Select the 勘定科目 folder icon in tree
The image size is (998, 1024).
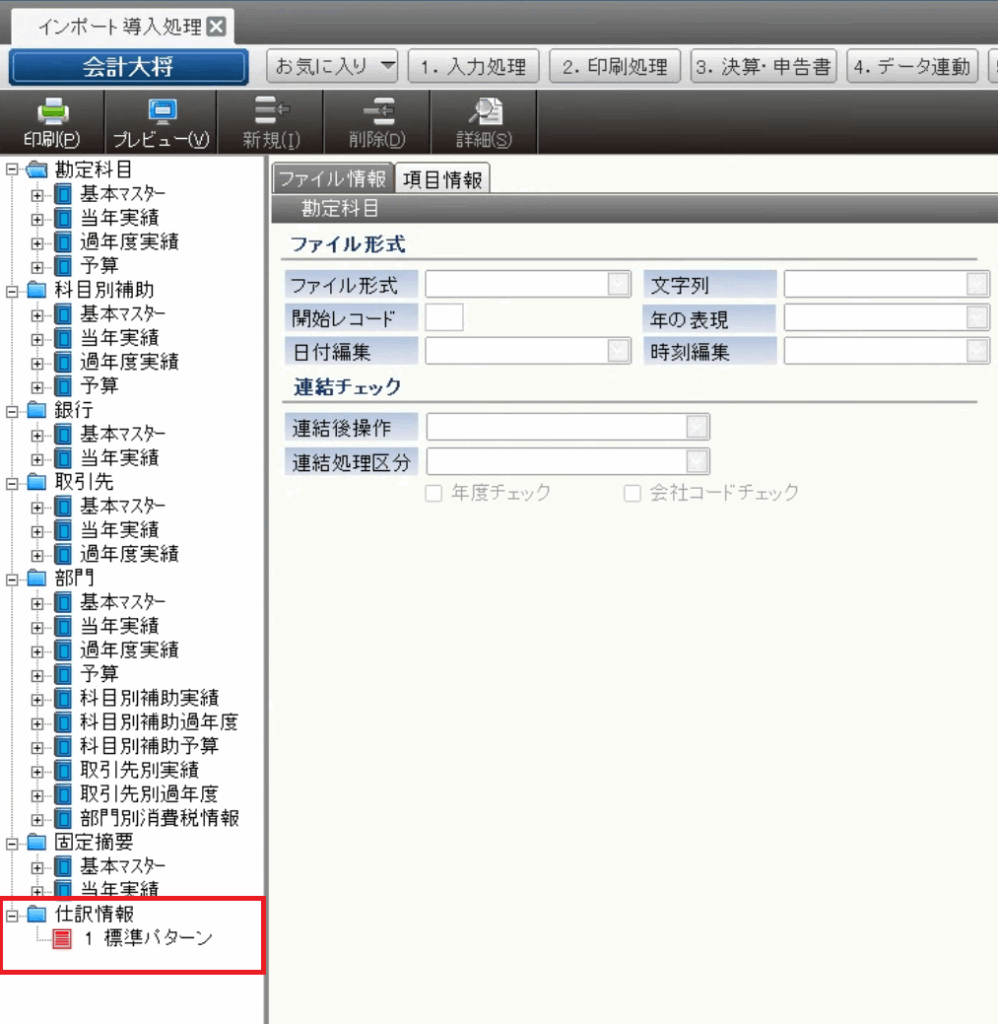coord(37,170)
